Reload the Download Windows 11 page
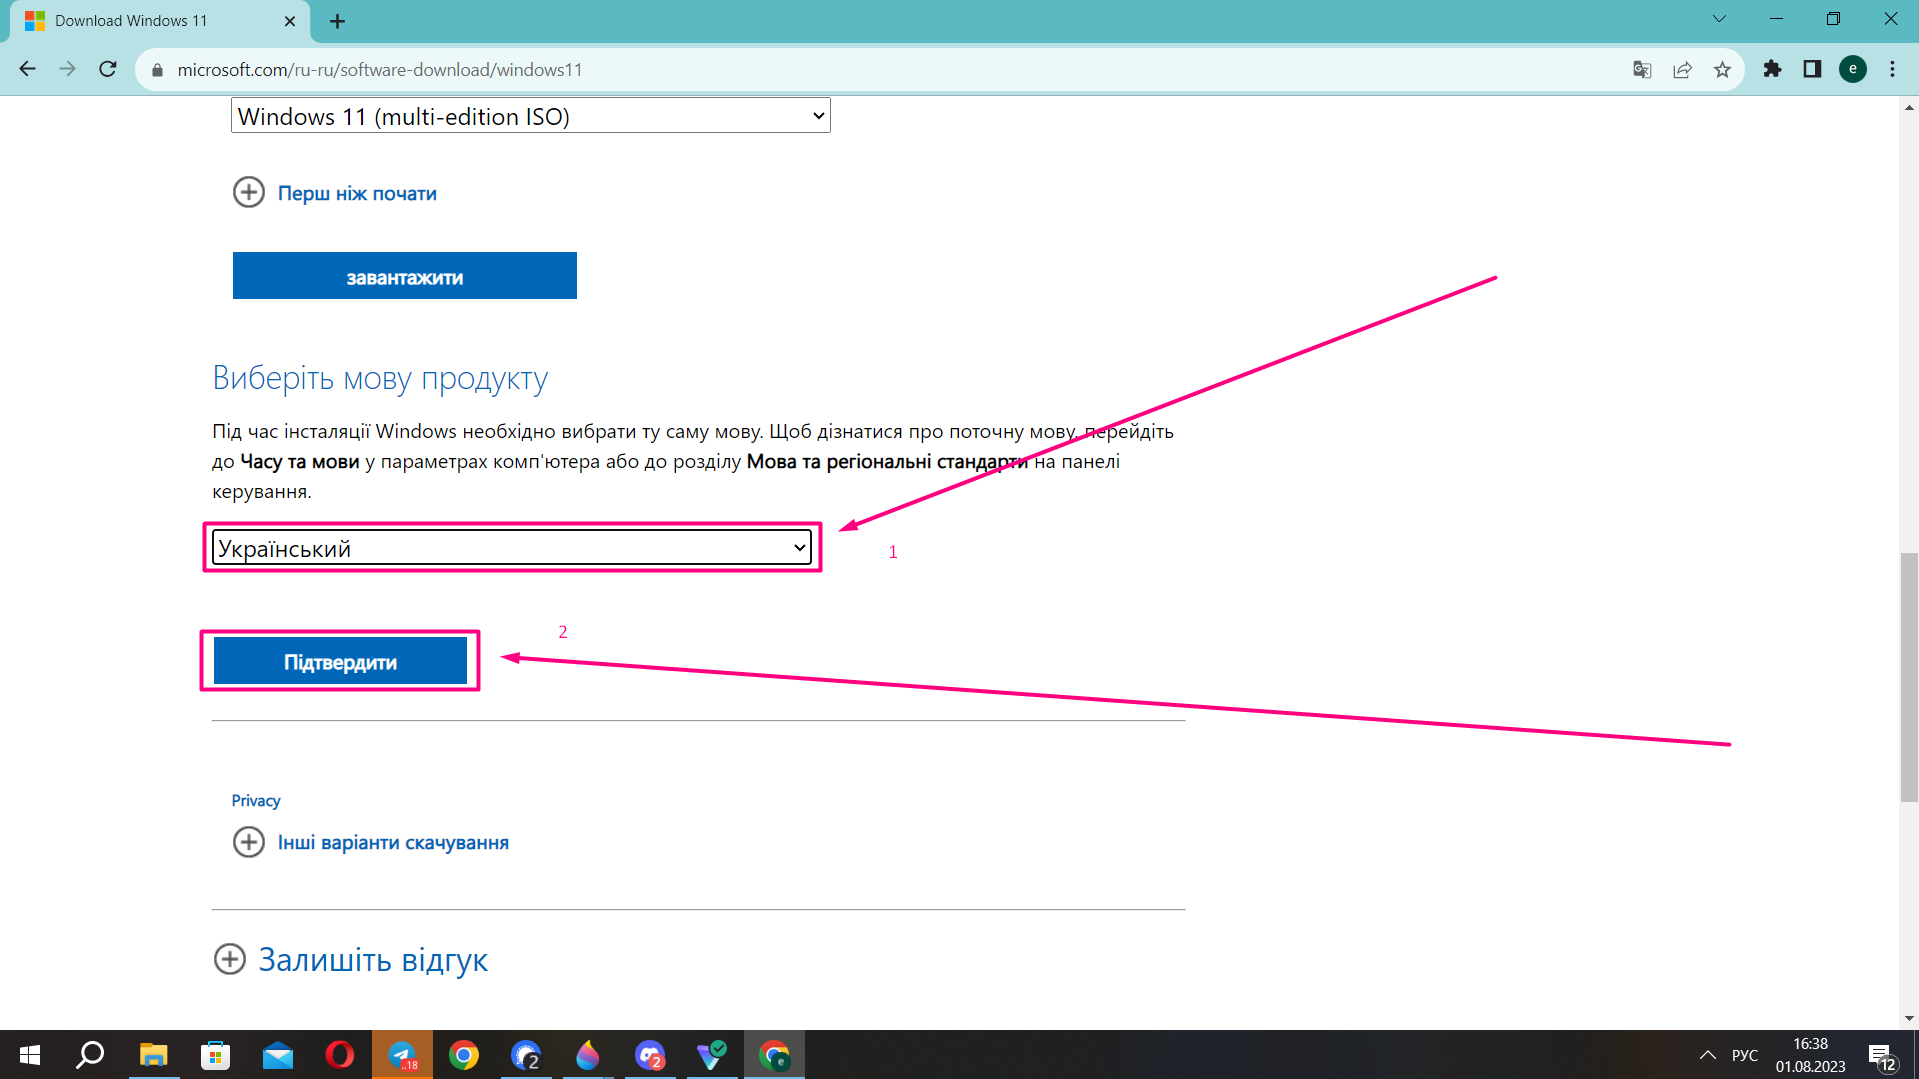The width and height of the screenshot is (1919, 1079). pyautogui.click(x=108, y=69)
